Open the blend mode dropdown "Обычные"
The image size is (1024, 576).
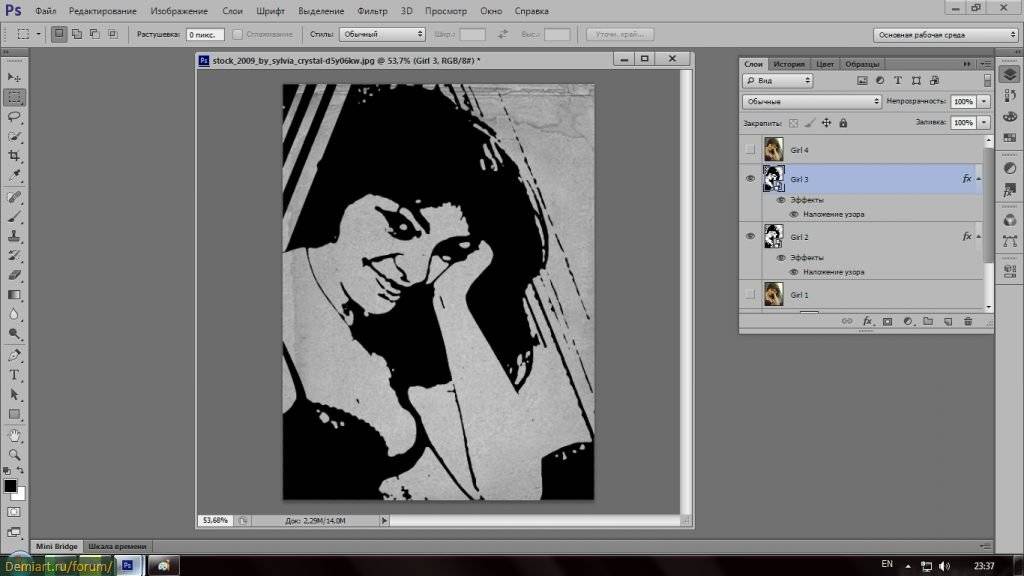[811, 101]
